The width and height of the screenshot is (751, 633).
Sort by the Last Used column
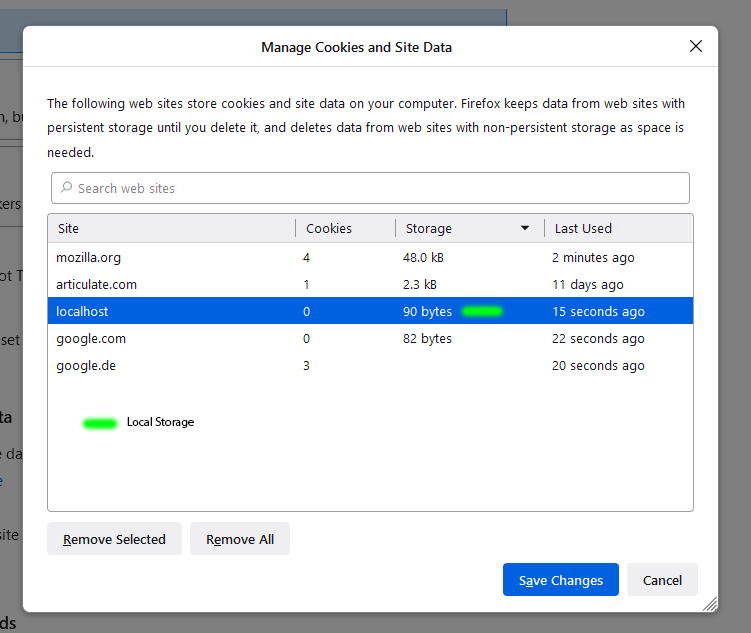coord(615,228)
